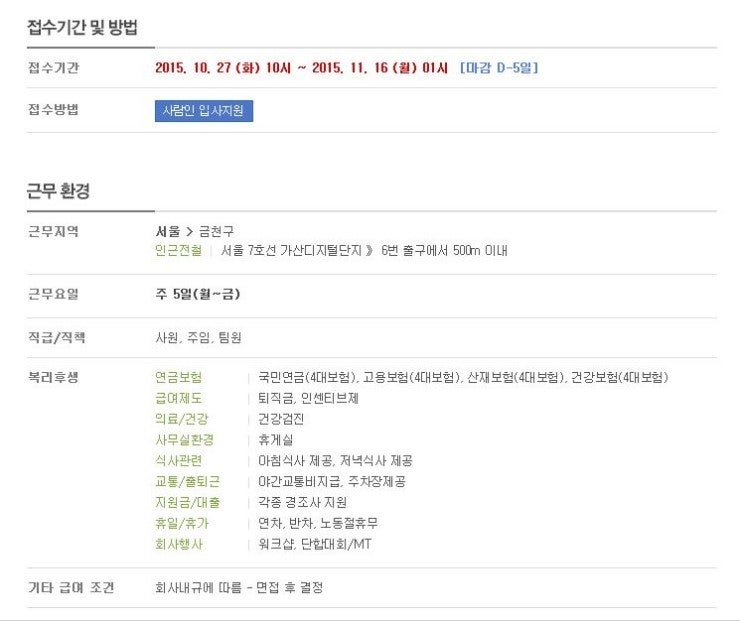The width and height of the screenshot is (740, 621).
Task: Click the 사람인 입사지원 apply button
Action: click(204, 111)
